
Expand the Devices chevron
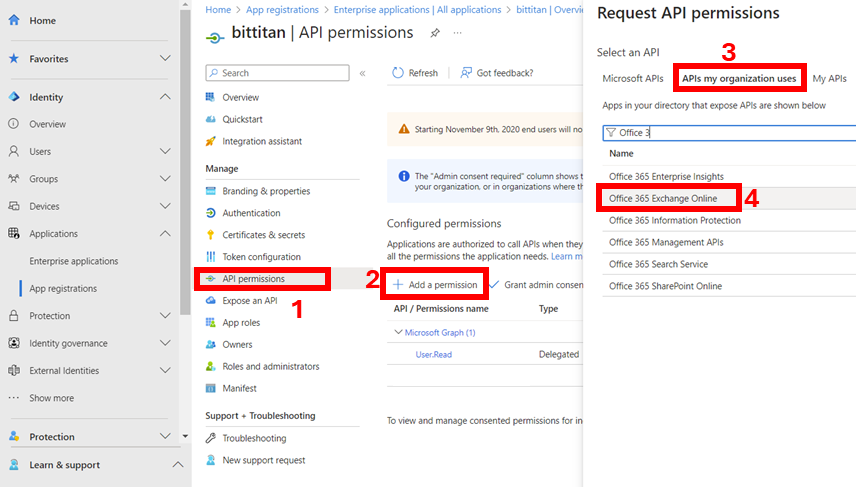(x=165, y=206)
